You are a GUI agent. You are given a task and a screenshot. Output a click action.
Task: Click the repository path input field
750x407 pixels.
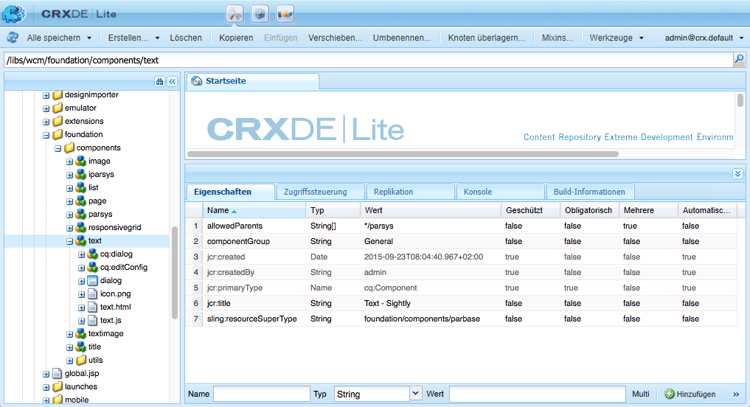pos(367,60)
